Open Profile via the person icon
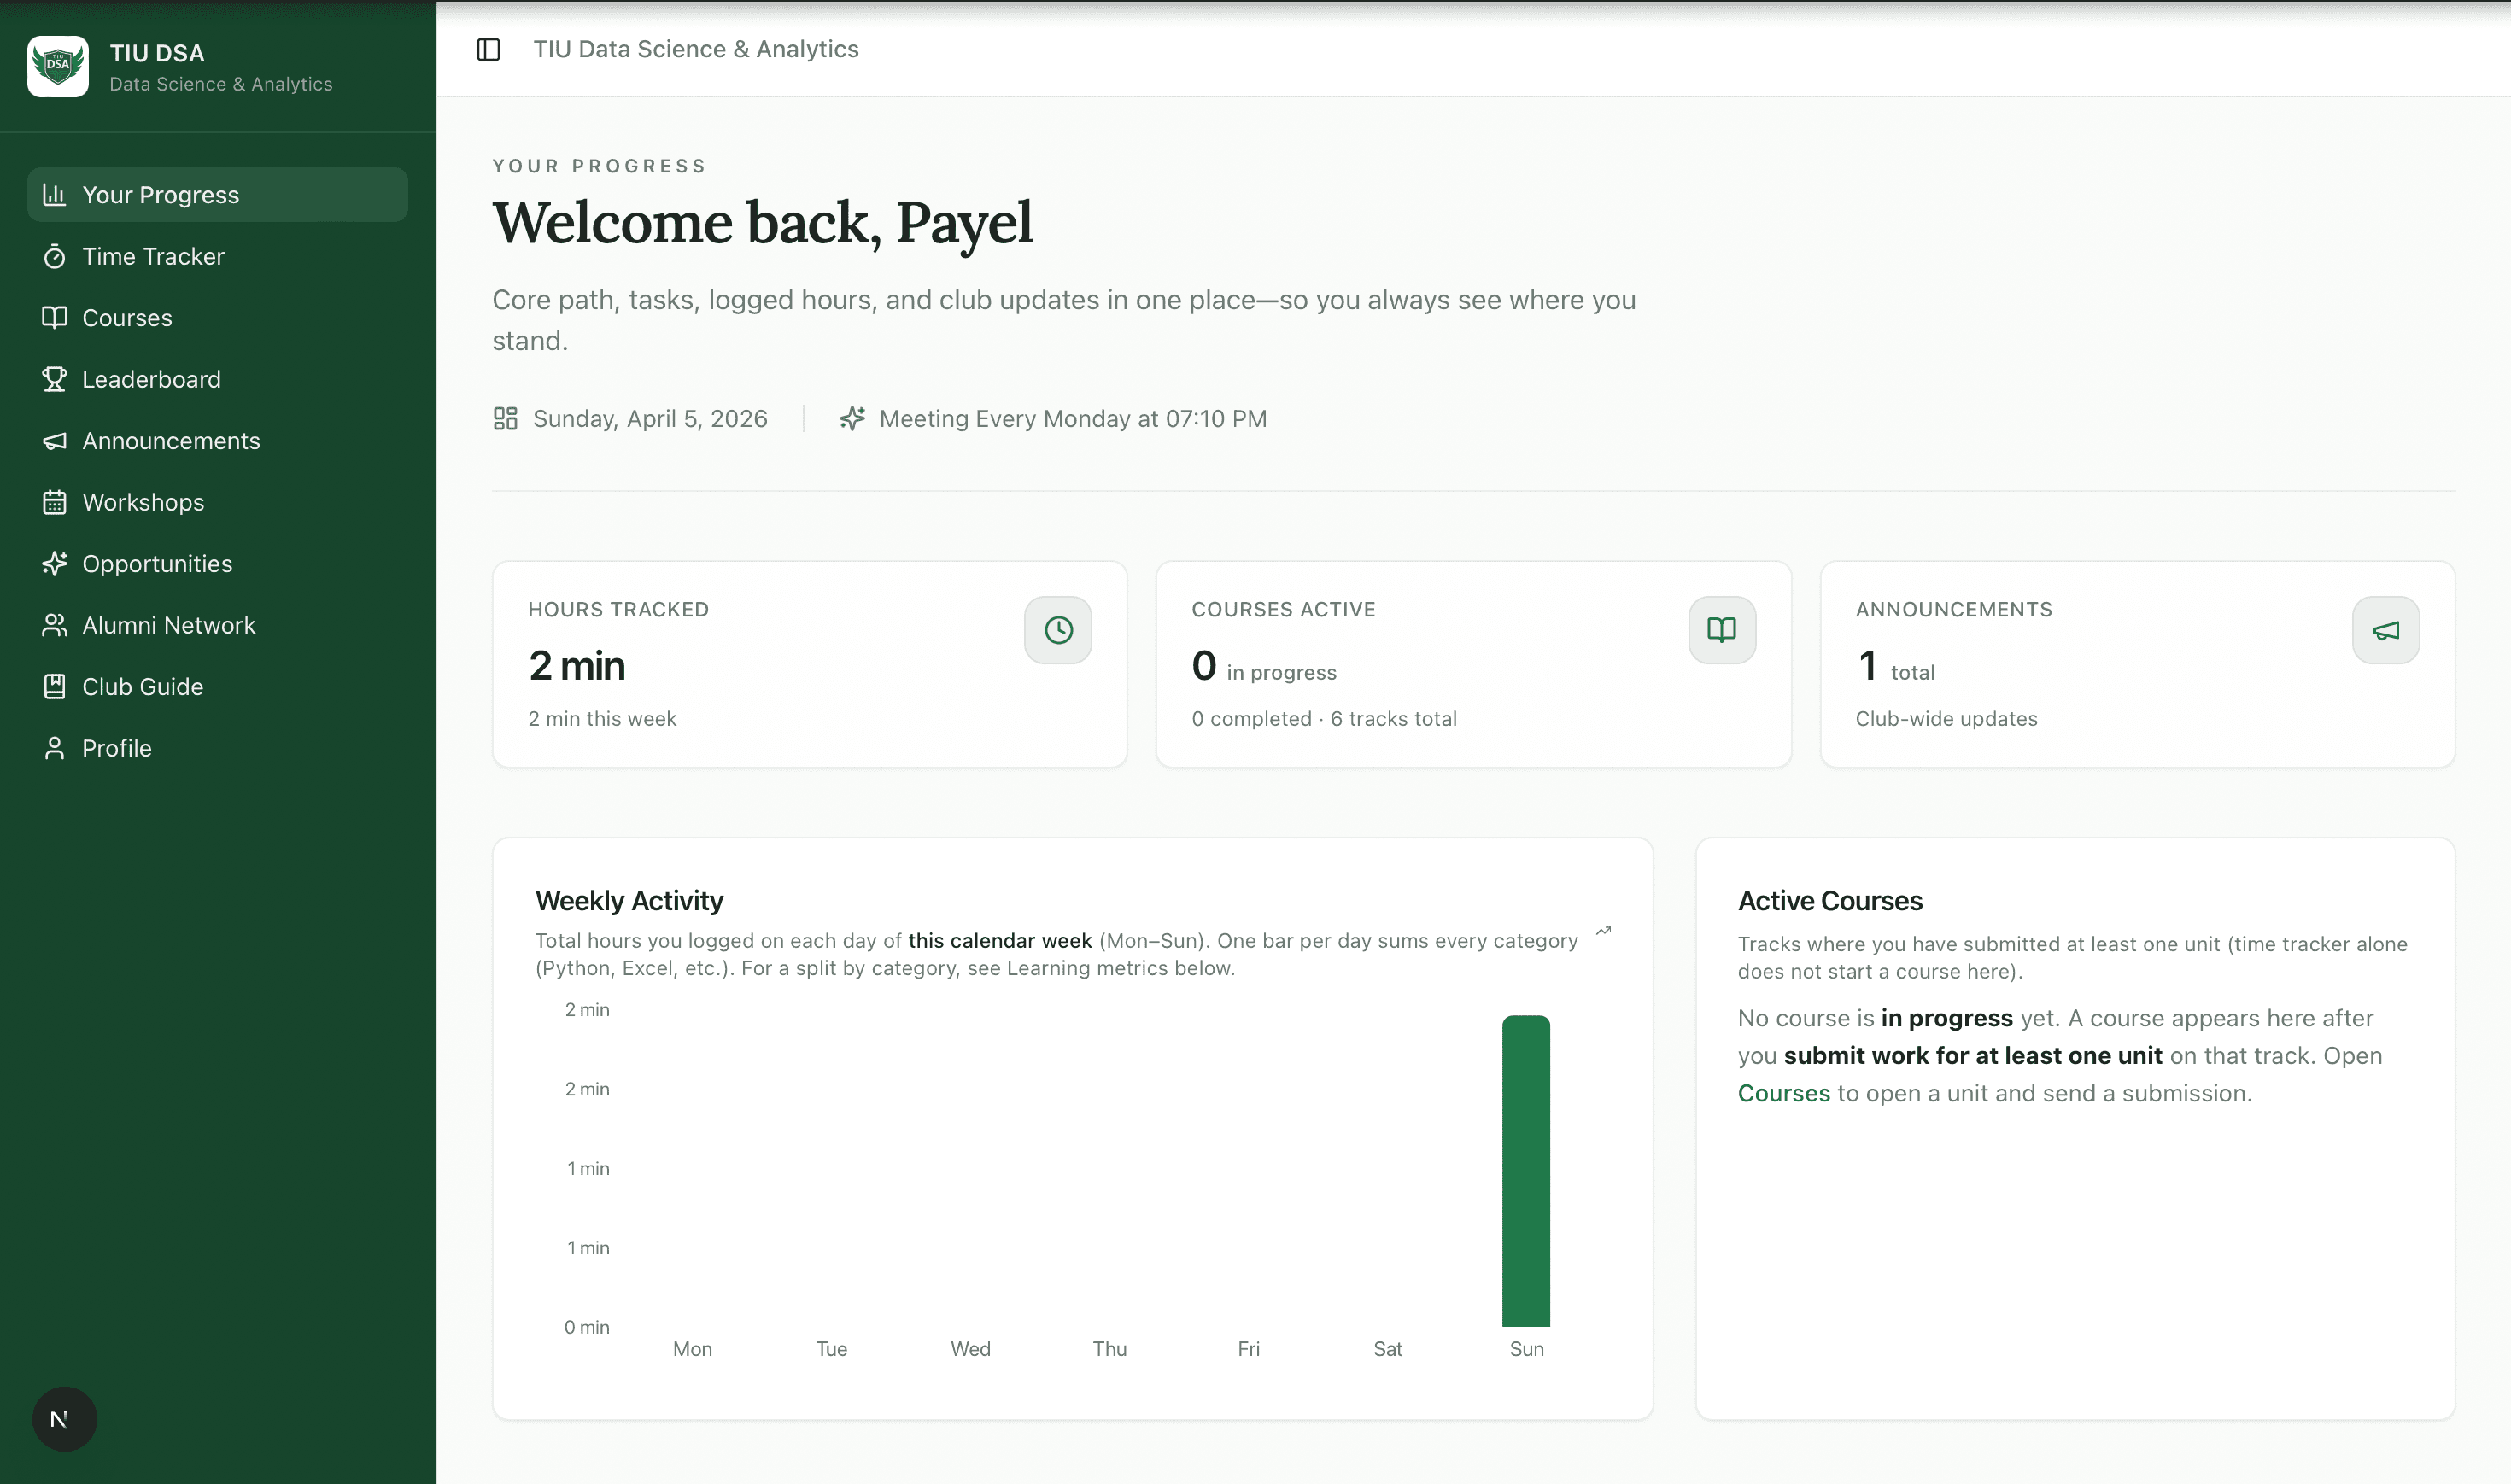This screenshot has width=2511, height=1484. click(55, 747)
